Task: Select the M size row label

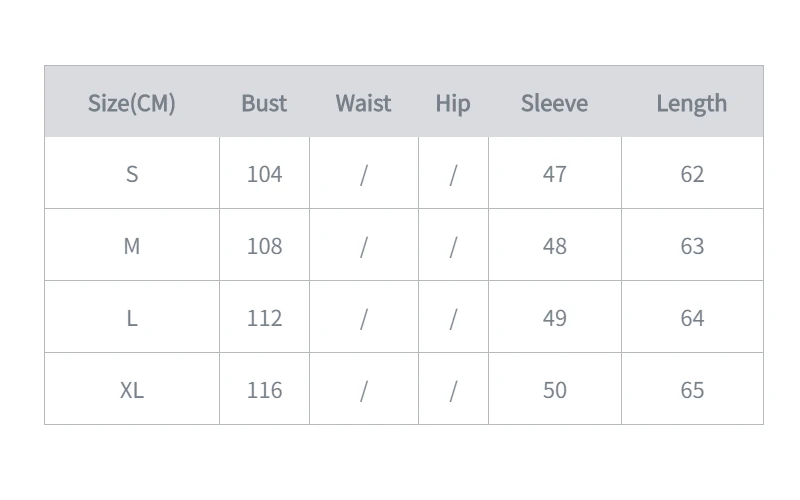Action: pyautogui.click(x=132, y=246)
